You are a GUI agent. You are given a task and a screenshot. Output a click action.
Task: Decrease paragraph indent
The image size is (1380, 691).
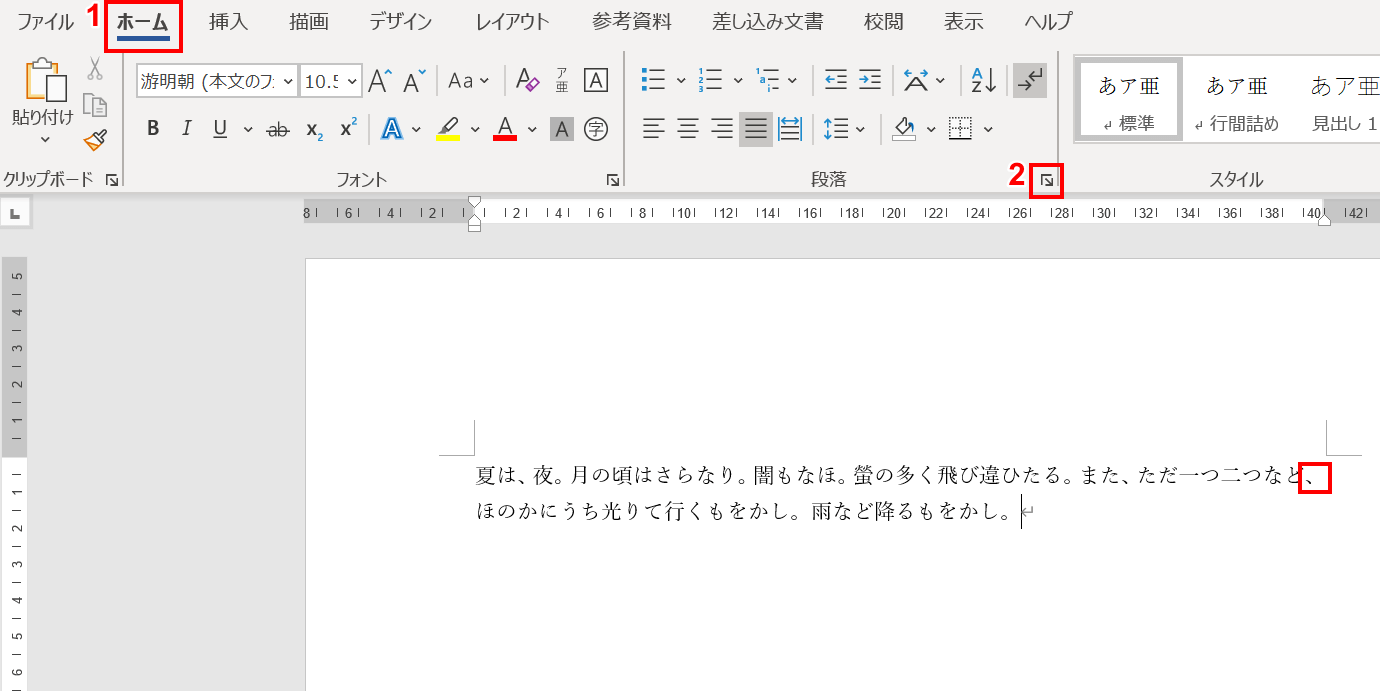tap(836, 80)
